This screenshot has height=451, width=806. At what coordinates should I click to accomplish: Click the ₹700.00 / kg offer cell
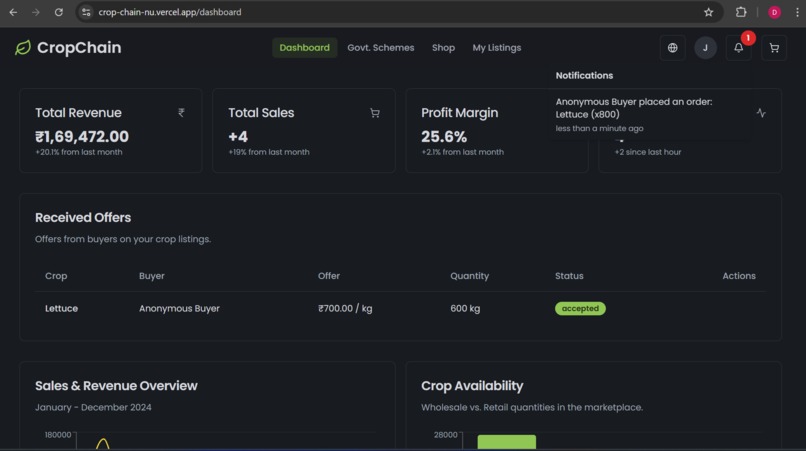pos(345,309)
